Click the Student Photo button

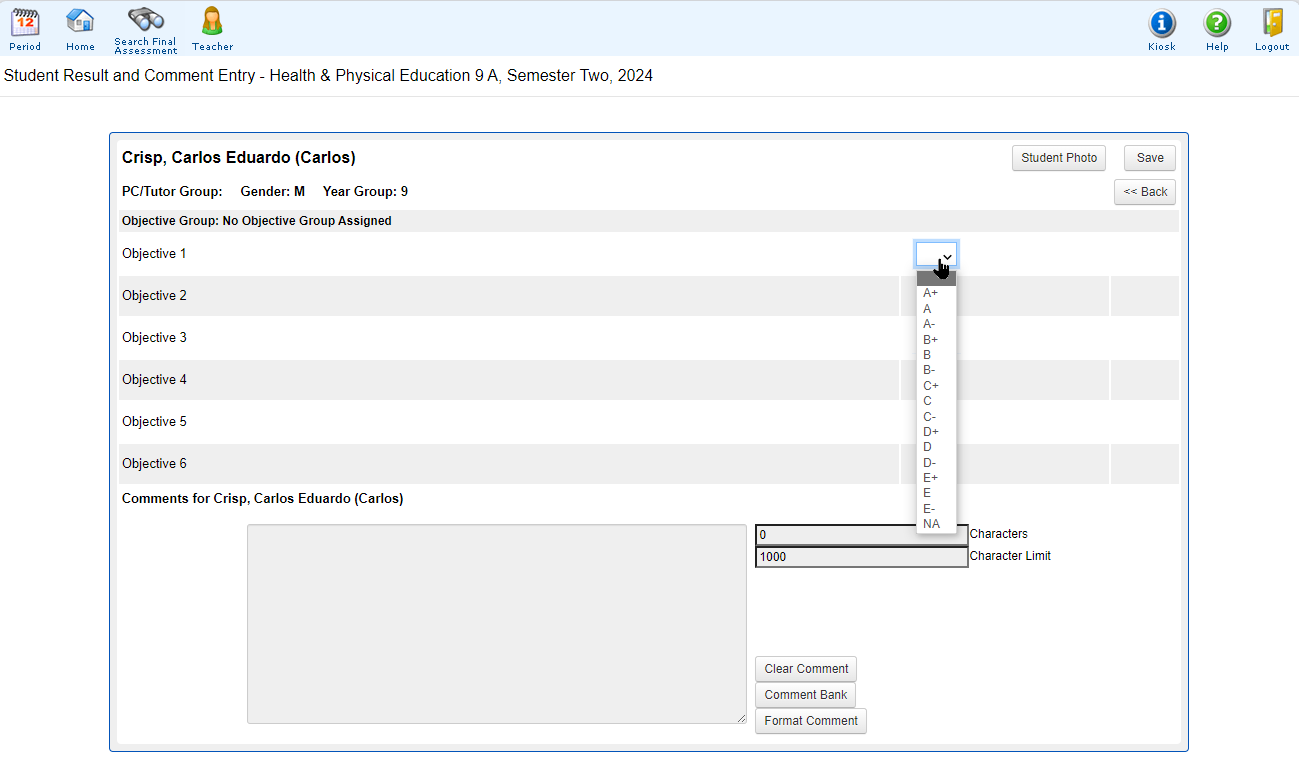coord(1058,158)
